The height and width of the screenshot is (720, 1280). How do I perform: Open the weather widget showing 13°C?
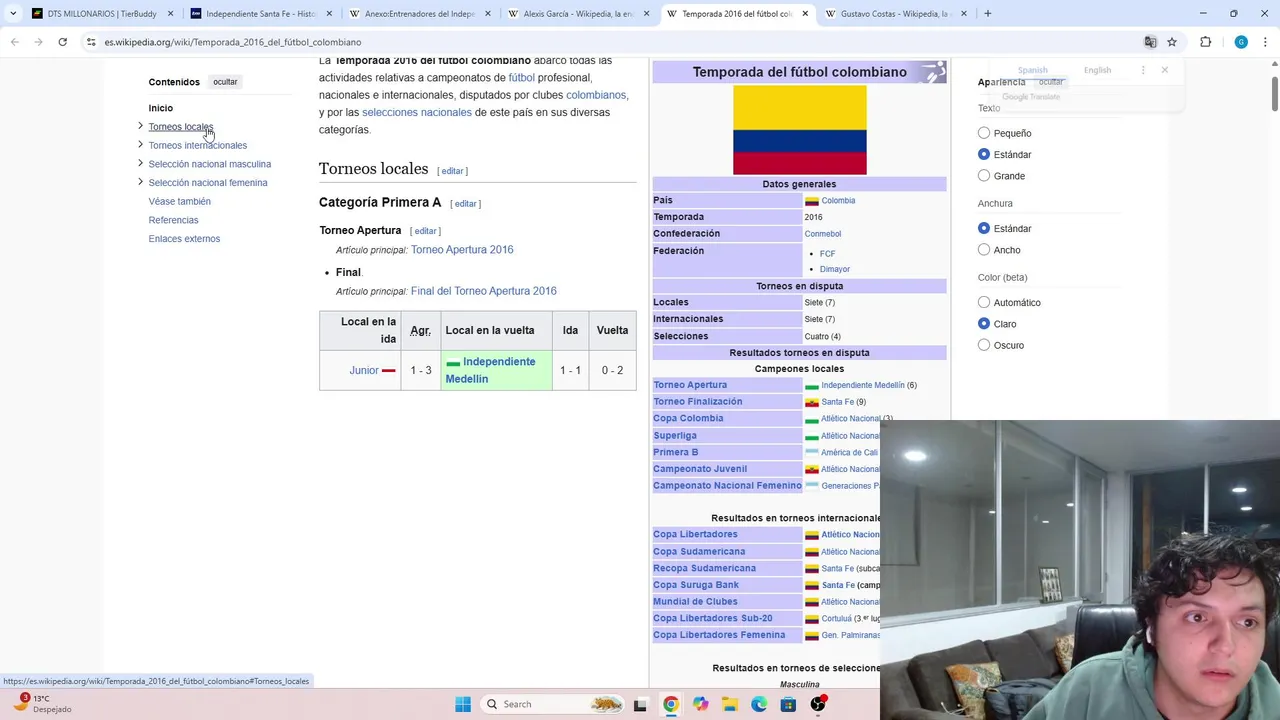(x=42, y=704)
